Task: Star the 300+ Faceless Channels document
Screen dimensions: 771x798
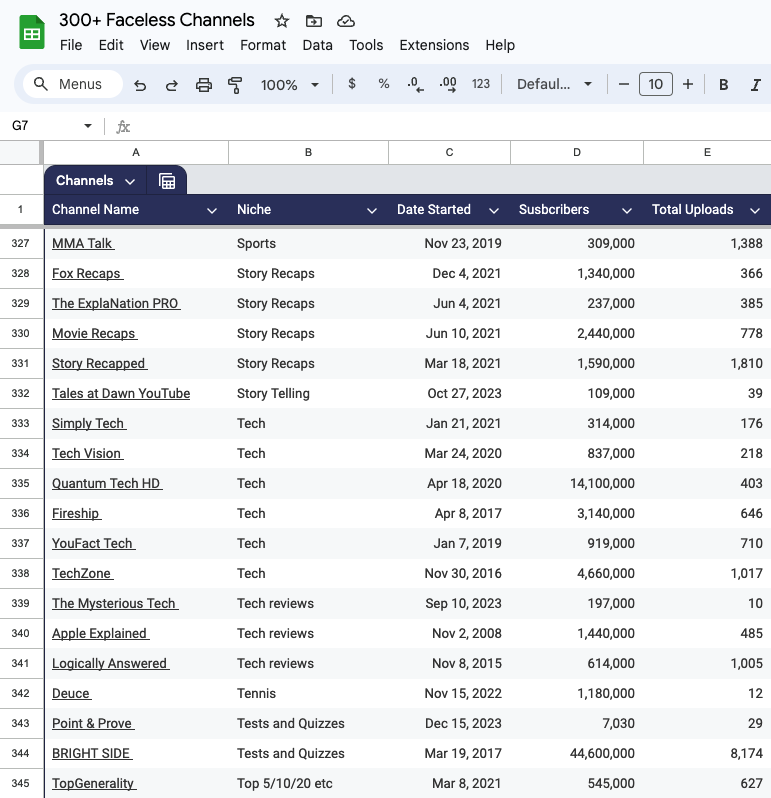Action: [x=281, y=21]
